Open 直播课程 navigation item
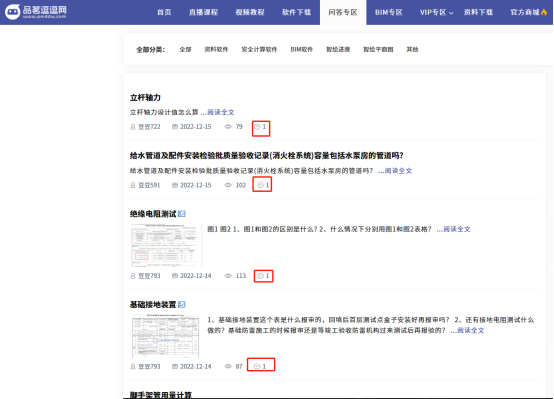The height and width of the screenshot is (399, 554). pyautogui.click(x=203, y=12)
